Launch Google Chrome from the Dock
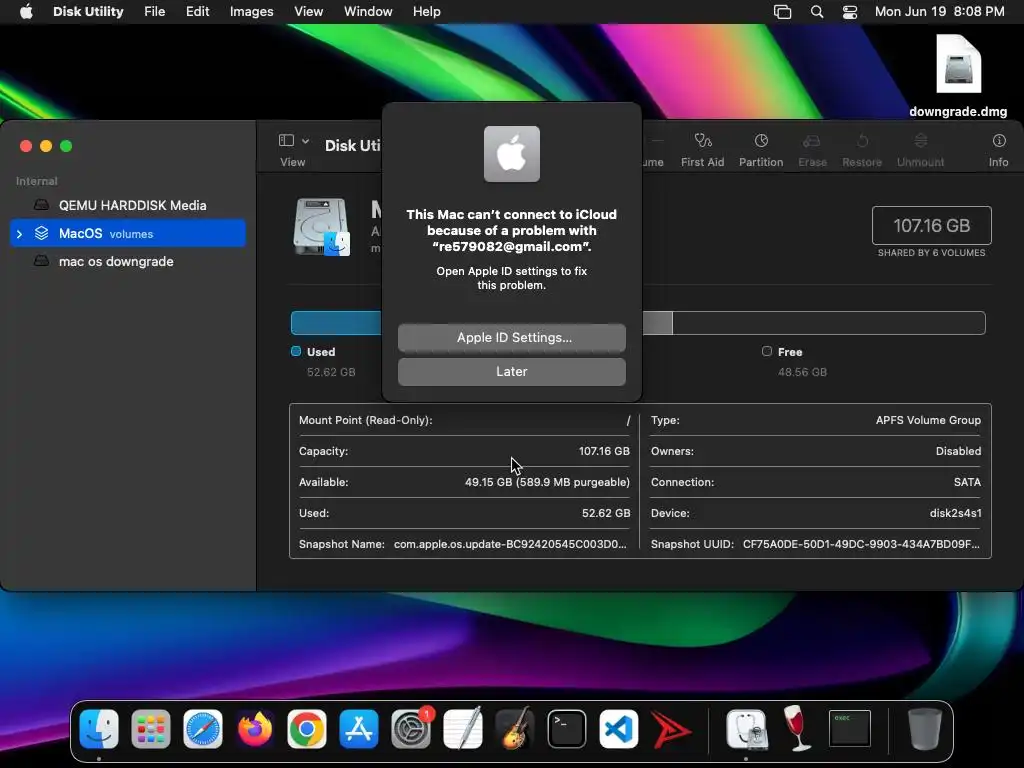This screenshot has height=768, width=1024. 306,729
